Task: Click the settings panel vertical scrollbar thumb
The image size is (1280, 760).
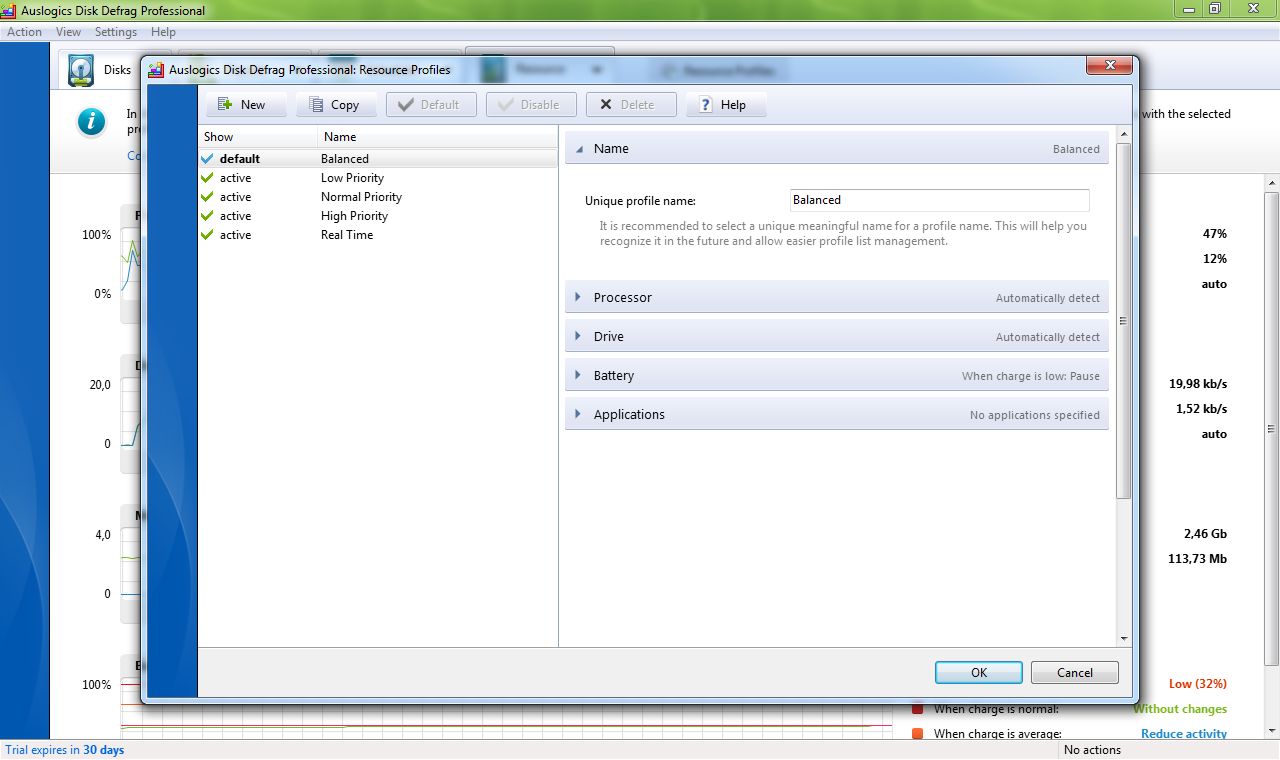Action: [1123, 321]
